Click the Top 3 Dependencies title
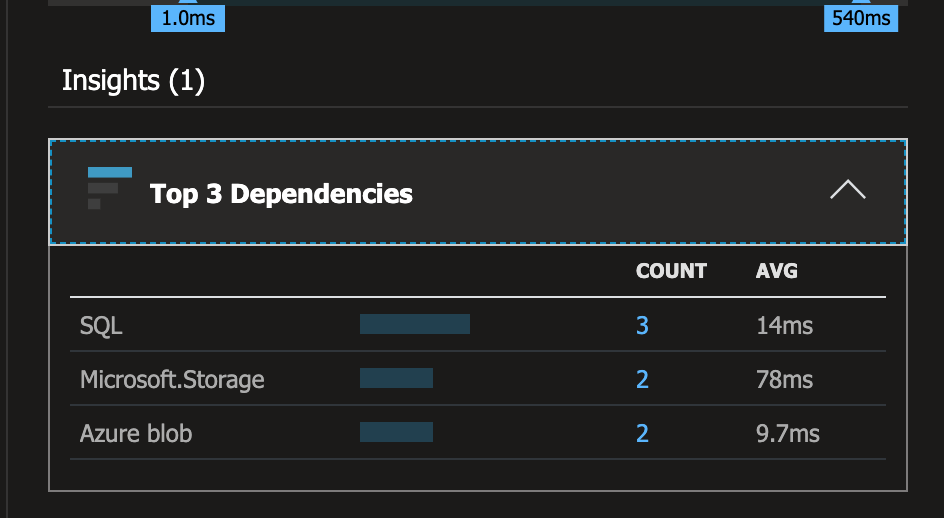The width and height of the screenshot is (944, 518). pos(281,194)
